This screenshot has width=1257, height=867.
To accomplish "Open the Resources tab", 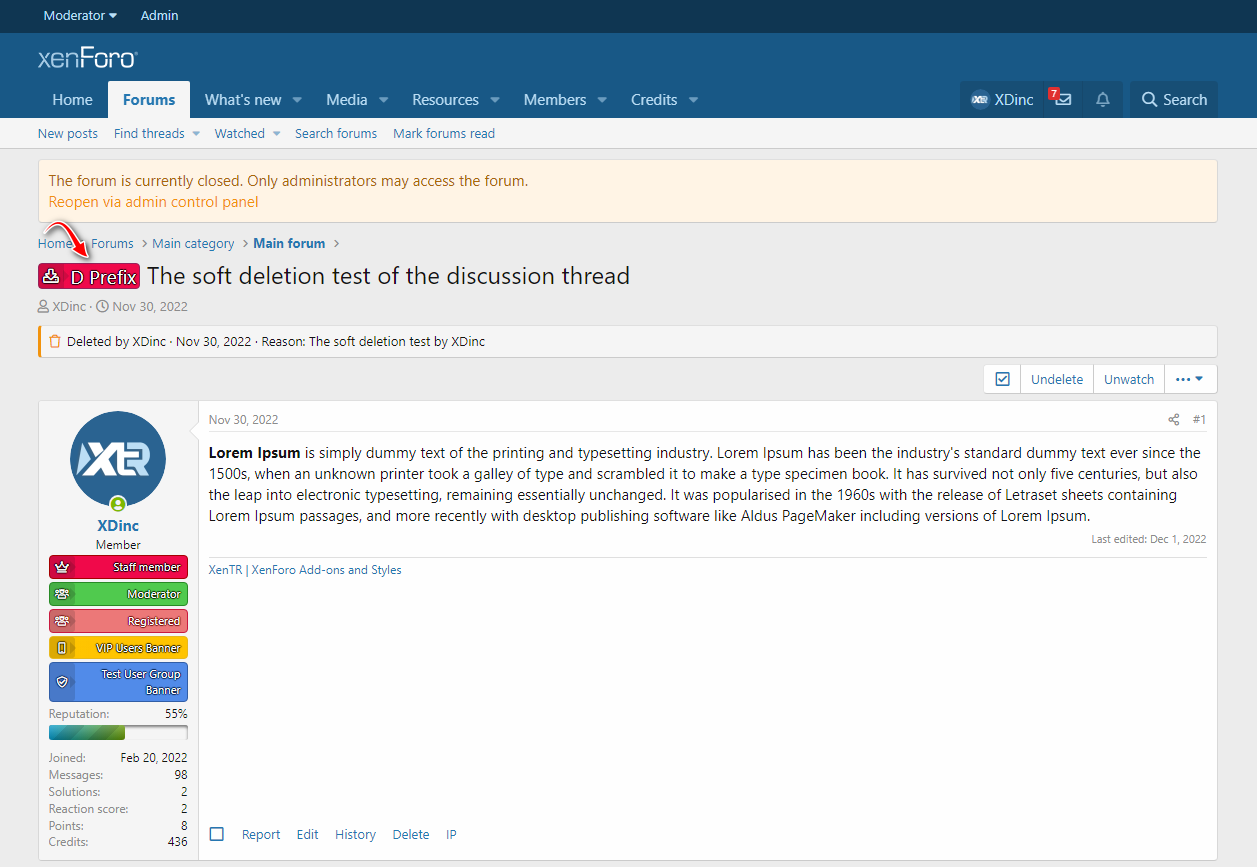I will point(445,100).
